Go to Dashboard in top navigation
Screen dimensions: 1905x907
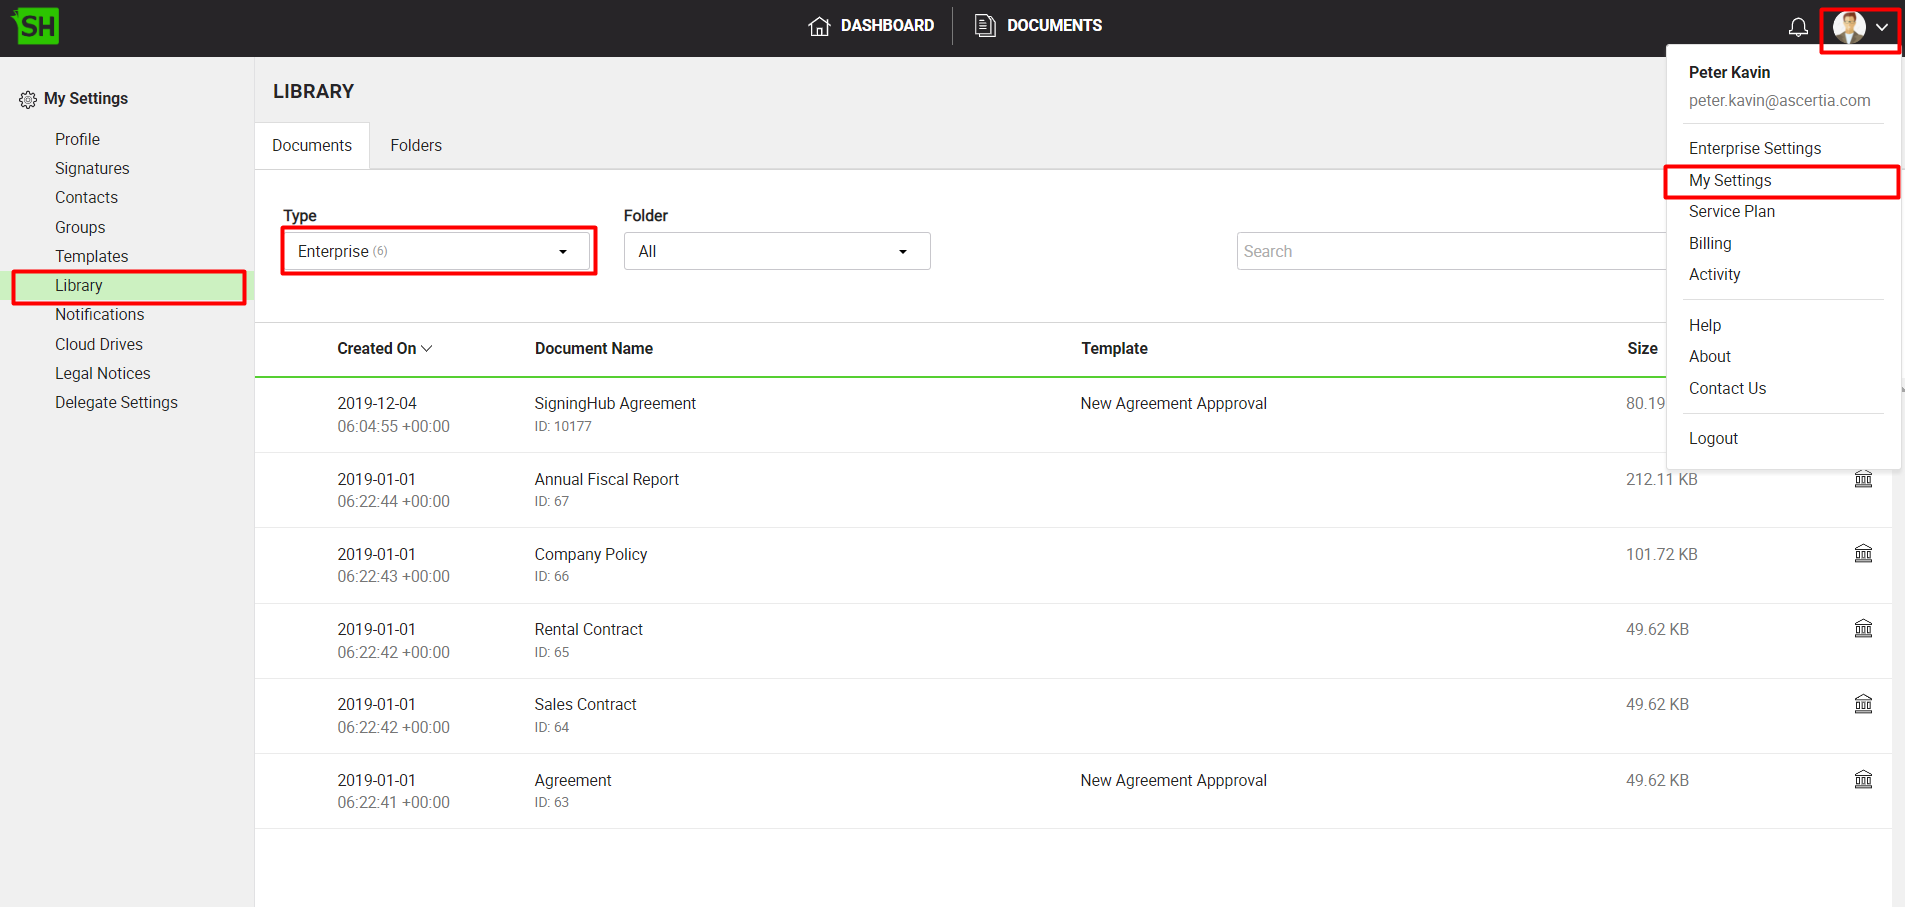click(871, 26)
